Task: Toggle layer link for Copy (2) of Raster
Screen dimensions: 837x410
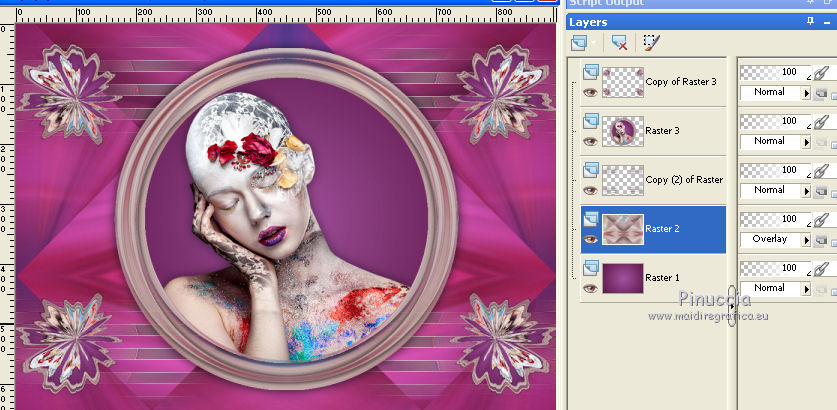Action: [819, 171]
